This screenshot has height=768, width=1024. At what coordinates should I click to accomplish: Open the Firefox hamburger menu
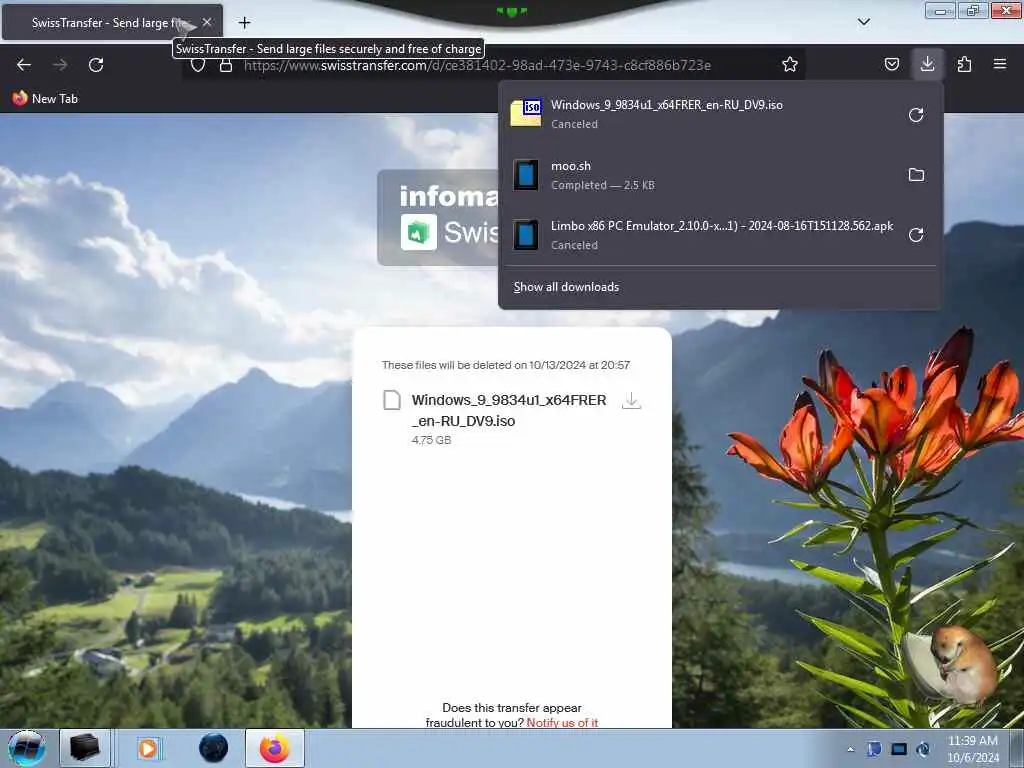[x=1000, y=64]
